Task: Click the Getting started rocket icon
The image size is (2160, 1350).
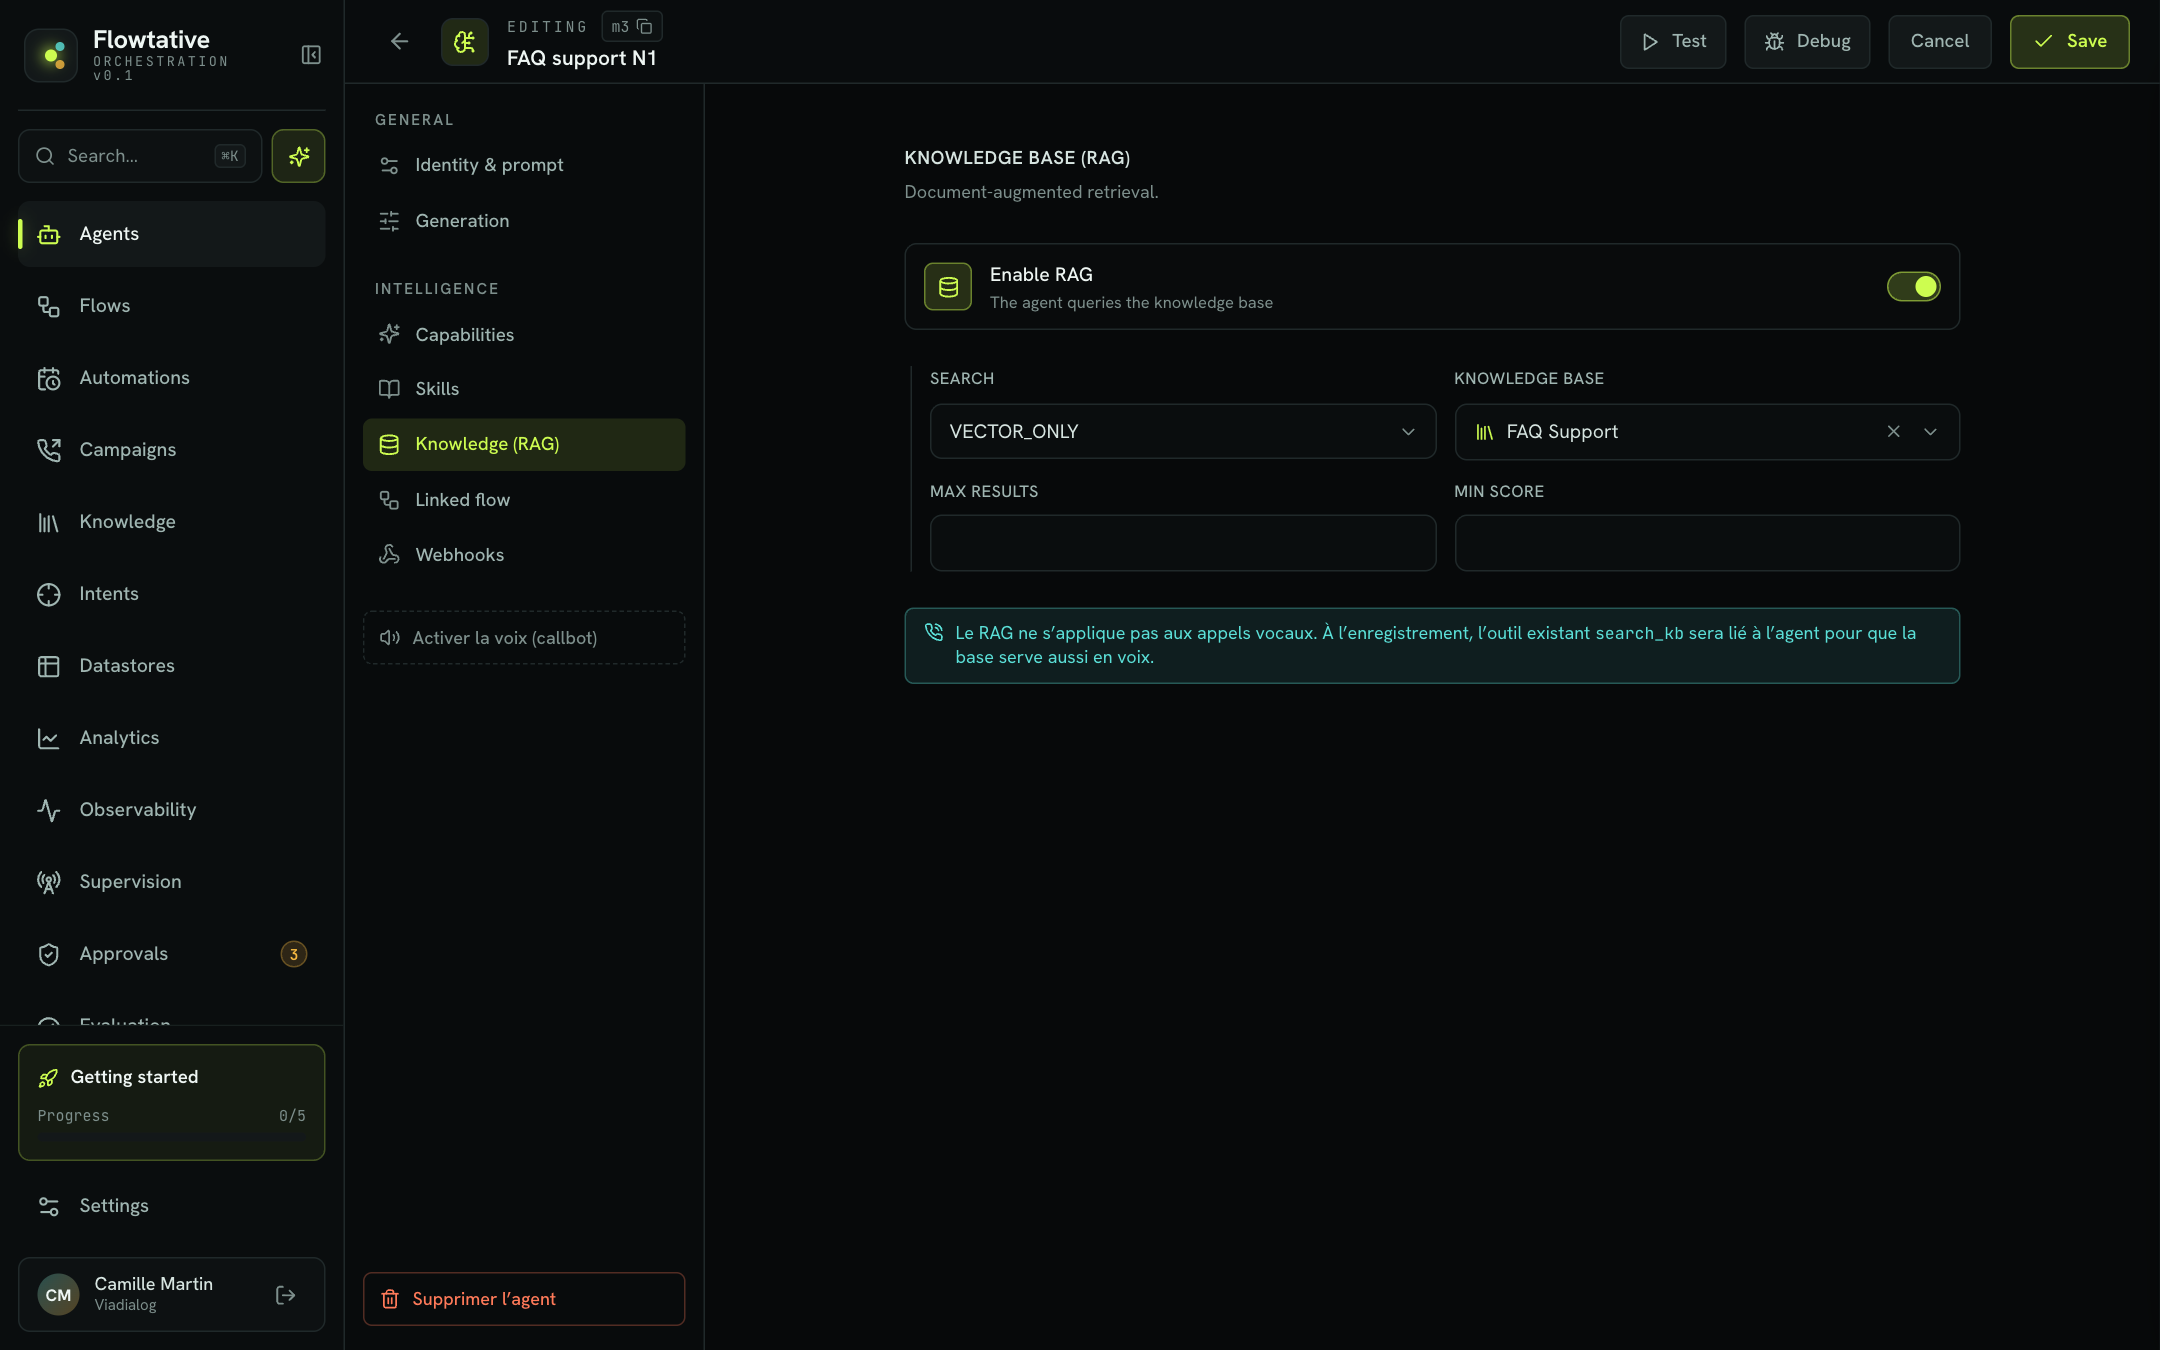Action: [48, 1078]
